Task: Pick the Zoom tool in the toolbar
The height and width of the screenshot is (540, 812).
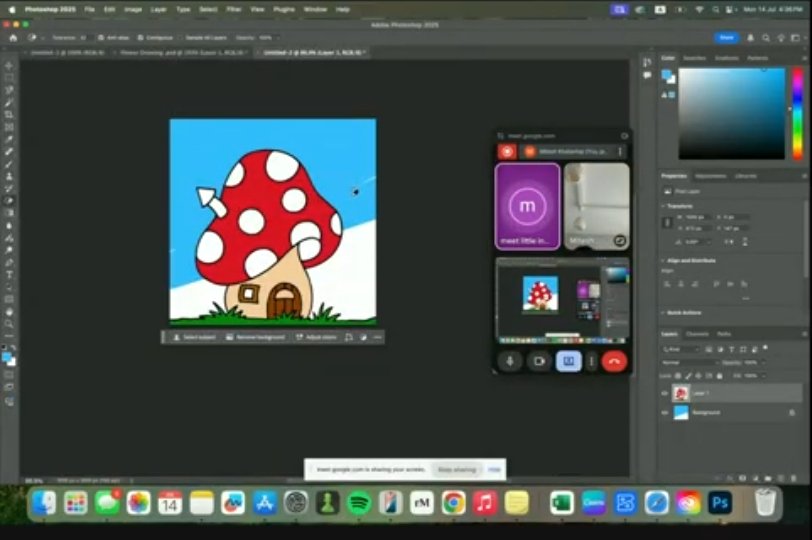Action: [9, 323]
